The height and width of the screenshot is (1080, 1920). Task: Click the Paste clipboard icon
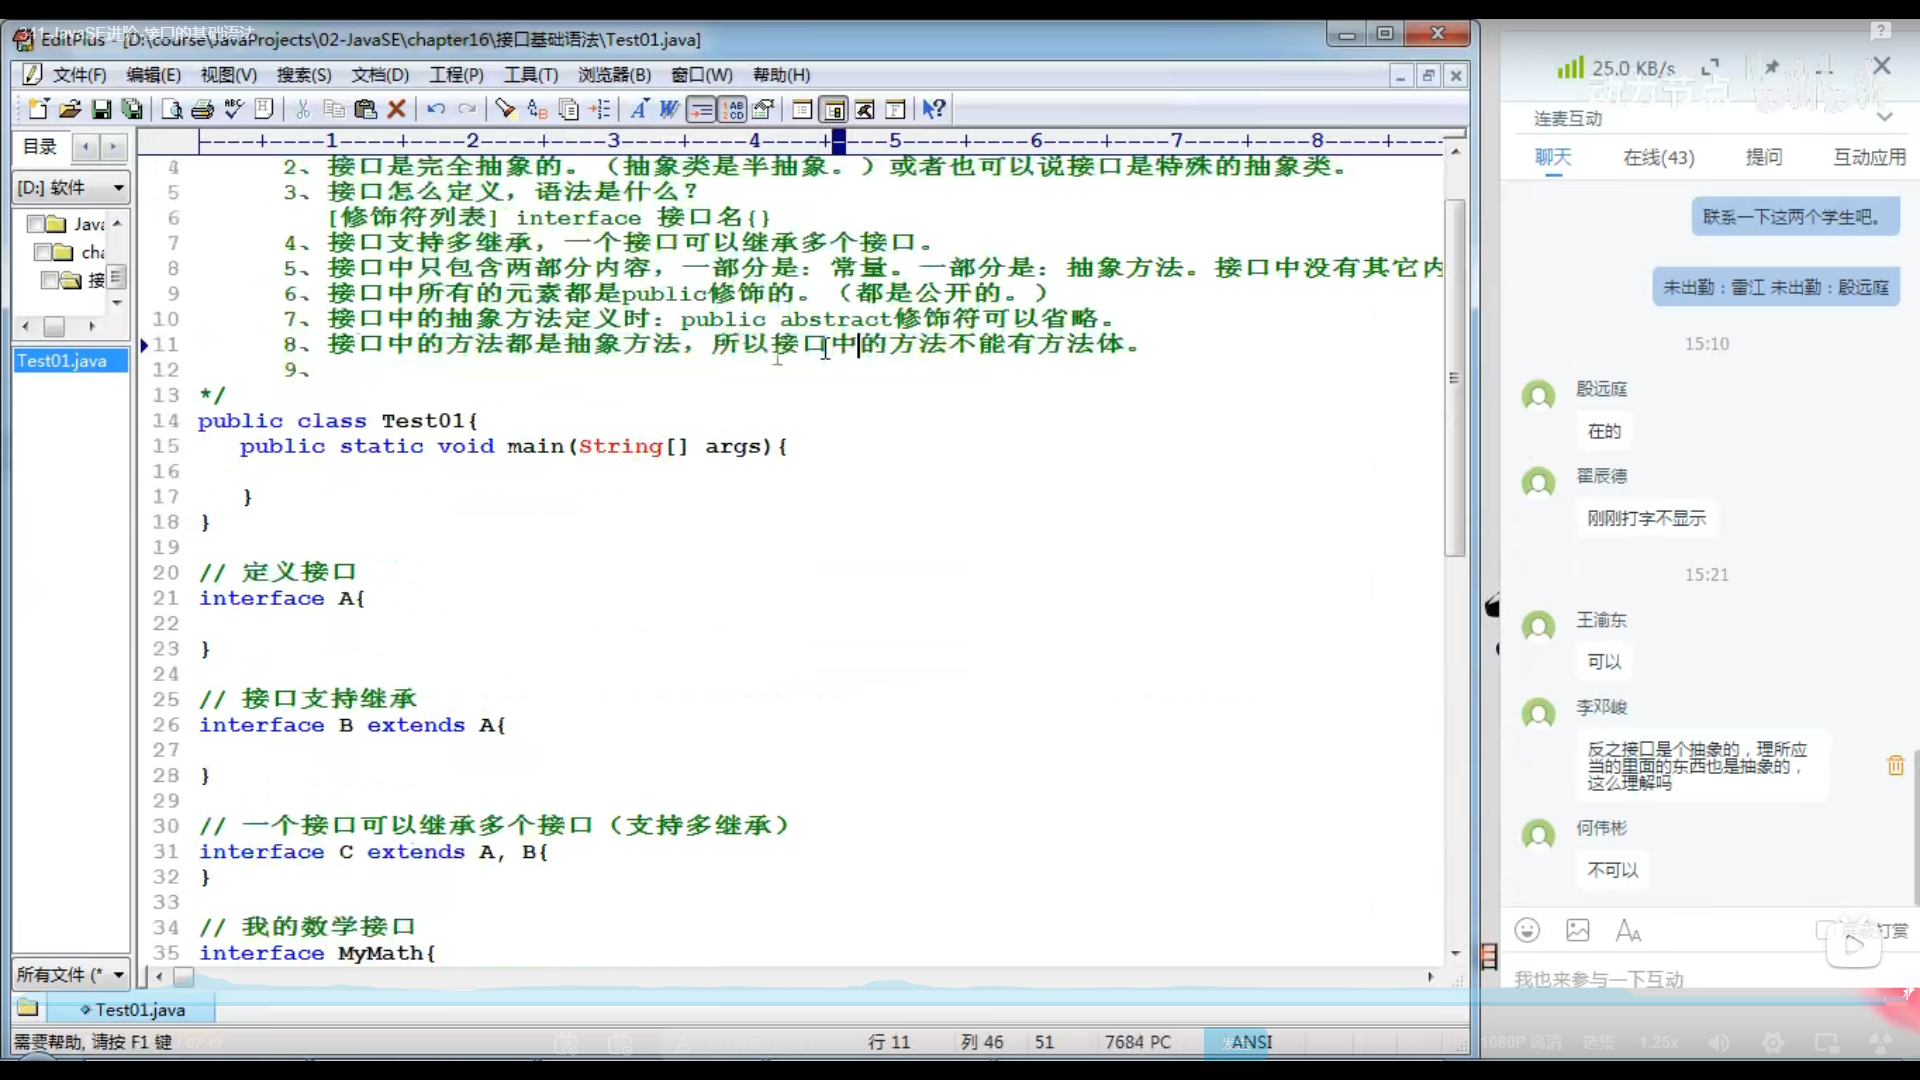point(365,109)
